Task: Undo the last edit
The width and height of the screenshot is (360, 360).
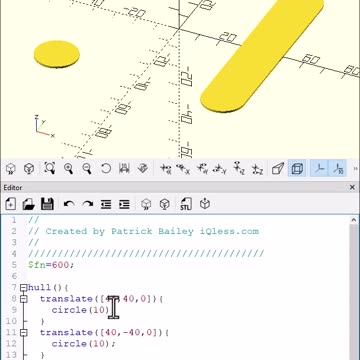Action: [x=69, y=204]
